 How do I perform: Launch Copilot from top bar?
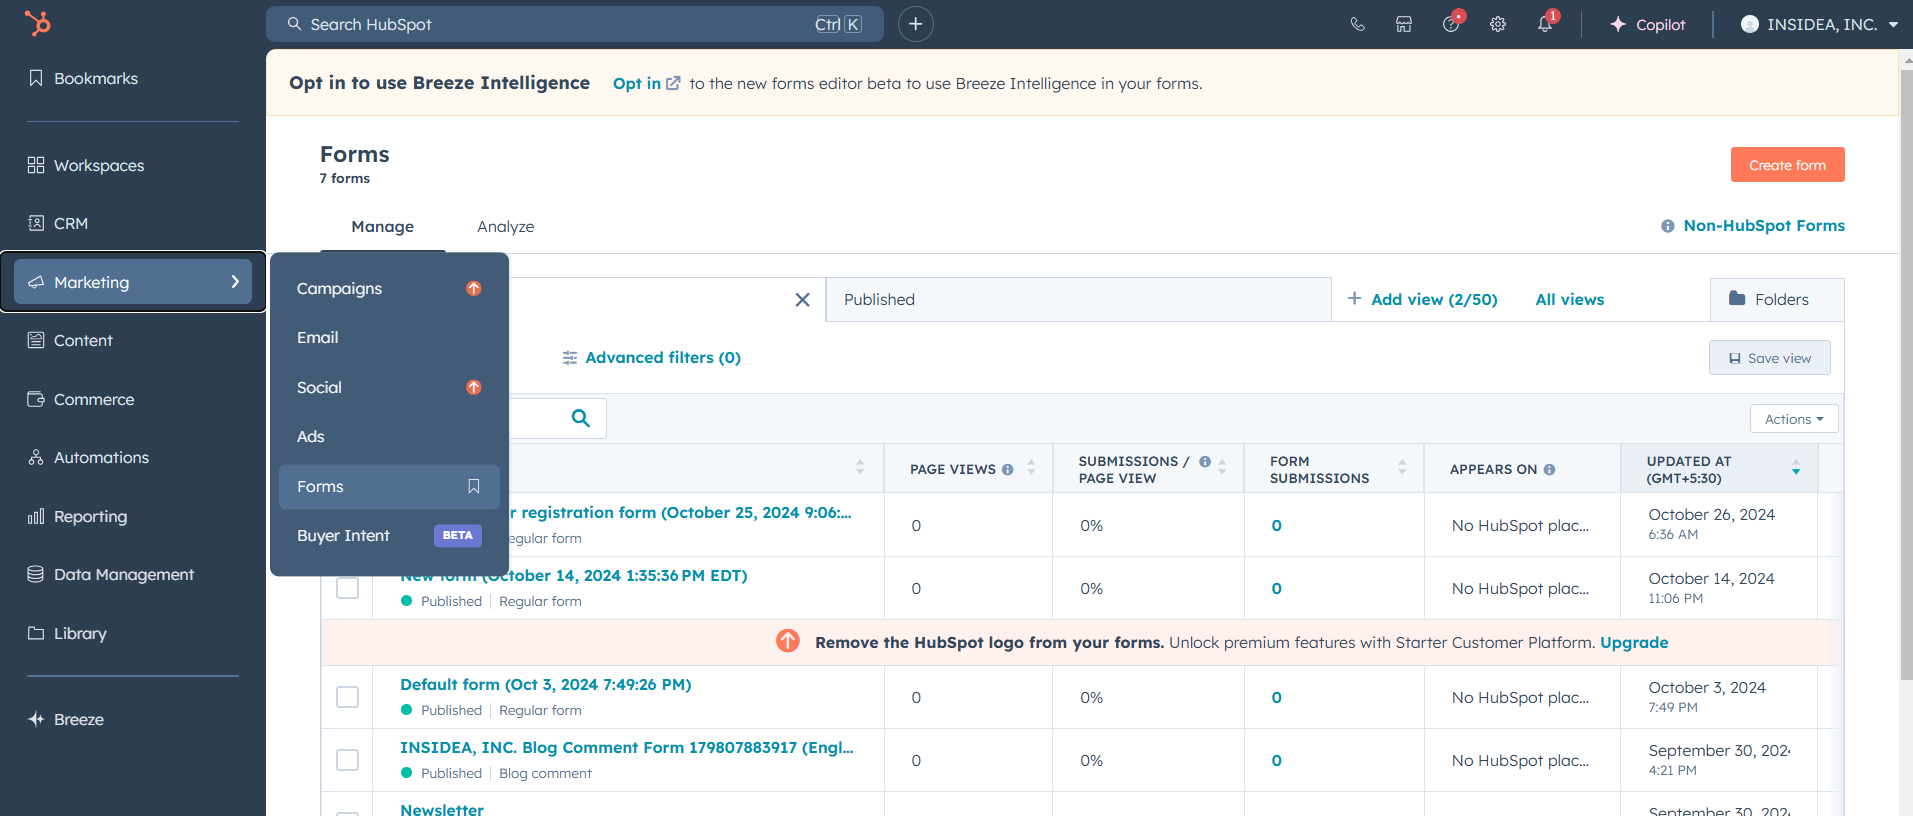pyautogui.click(x=1647, y=24)
